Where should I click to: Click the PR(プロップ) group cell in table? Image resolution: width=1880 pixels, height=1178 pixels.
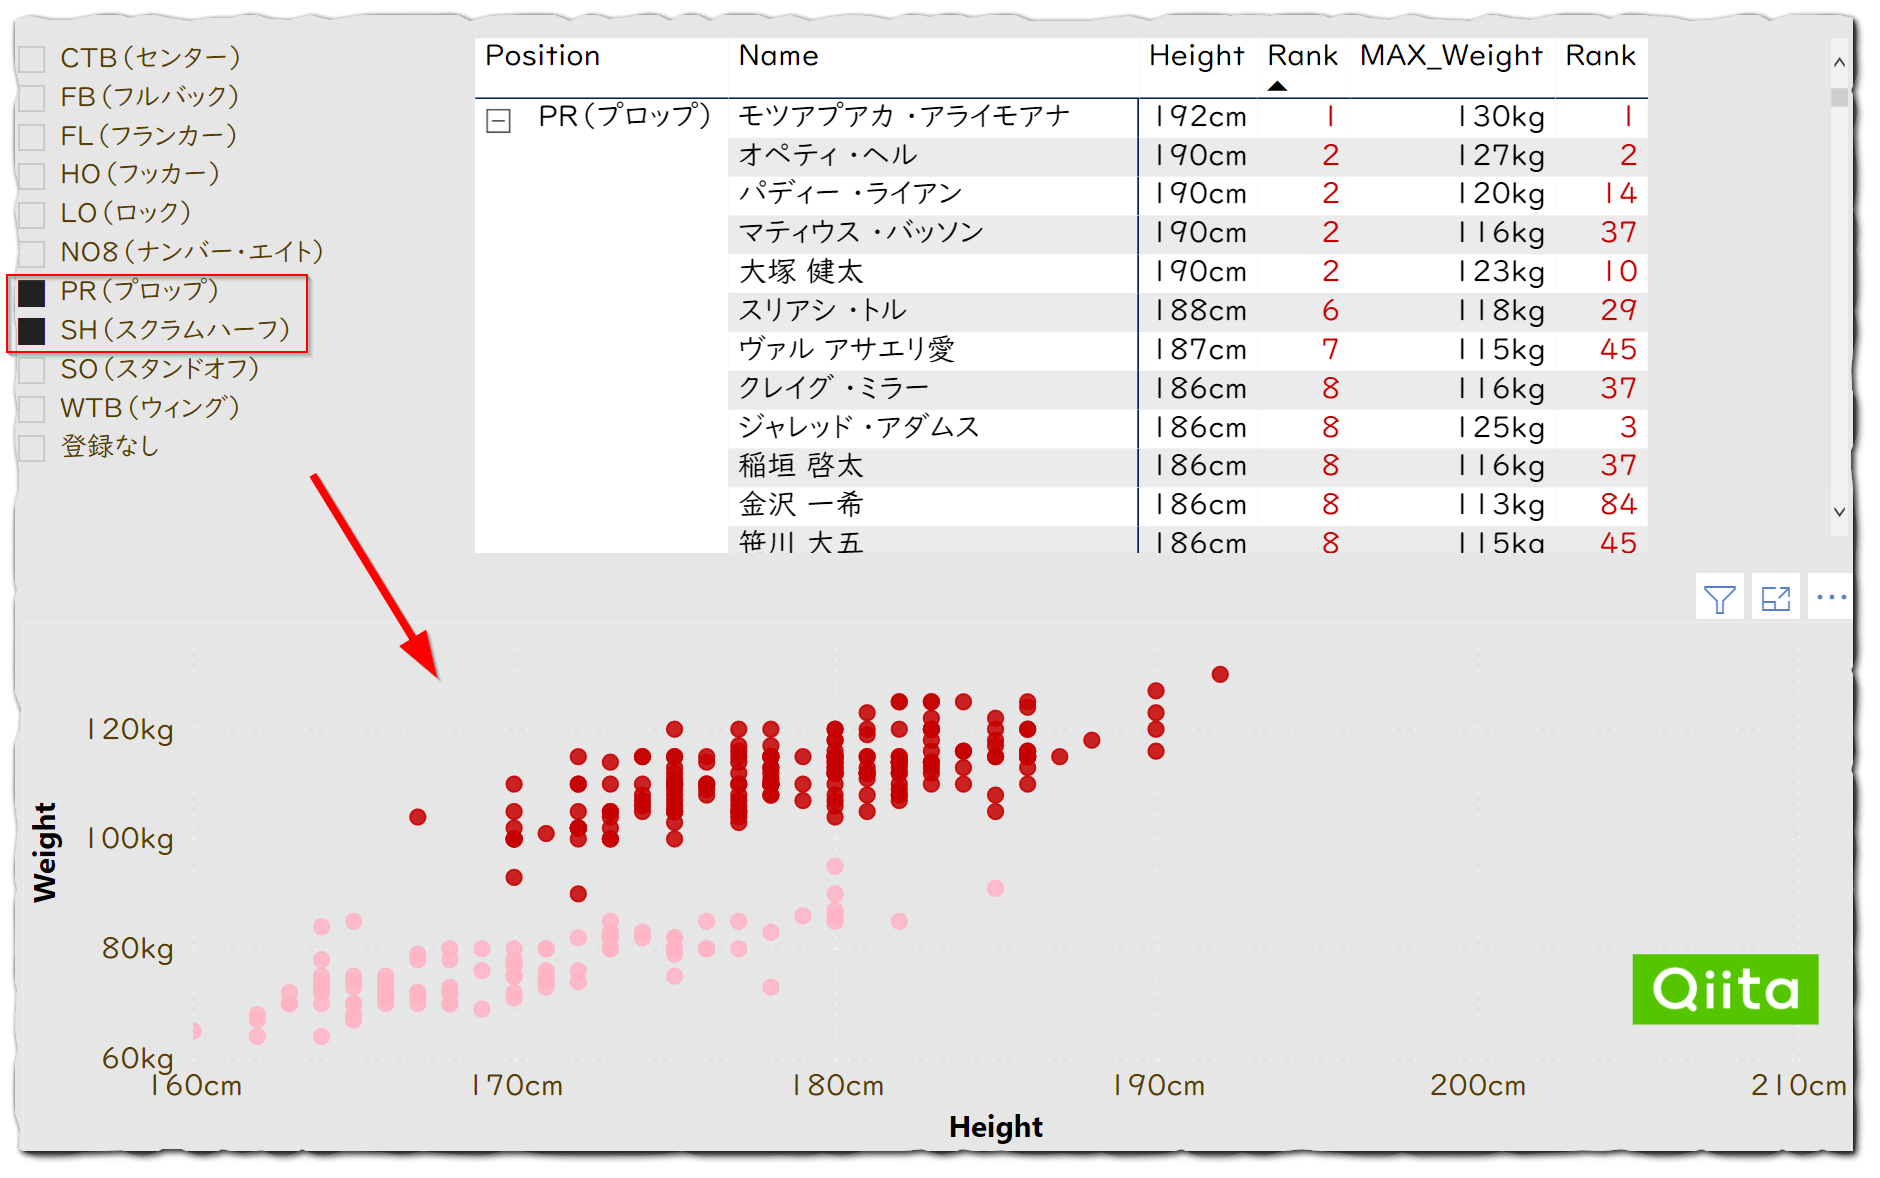[x=624, y=117]
